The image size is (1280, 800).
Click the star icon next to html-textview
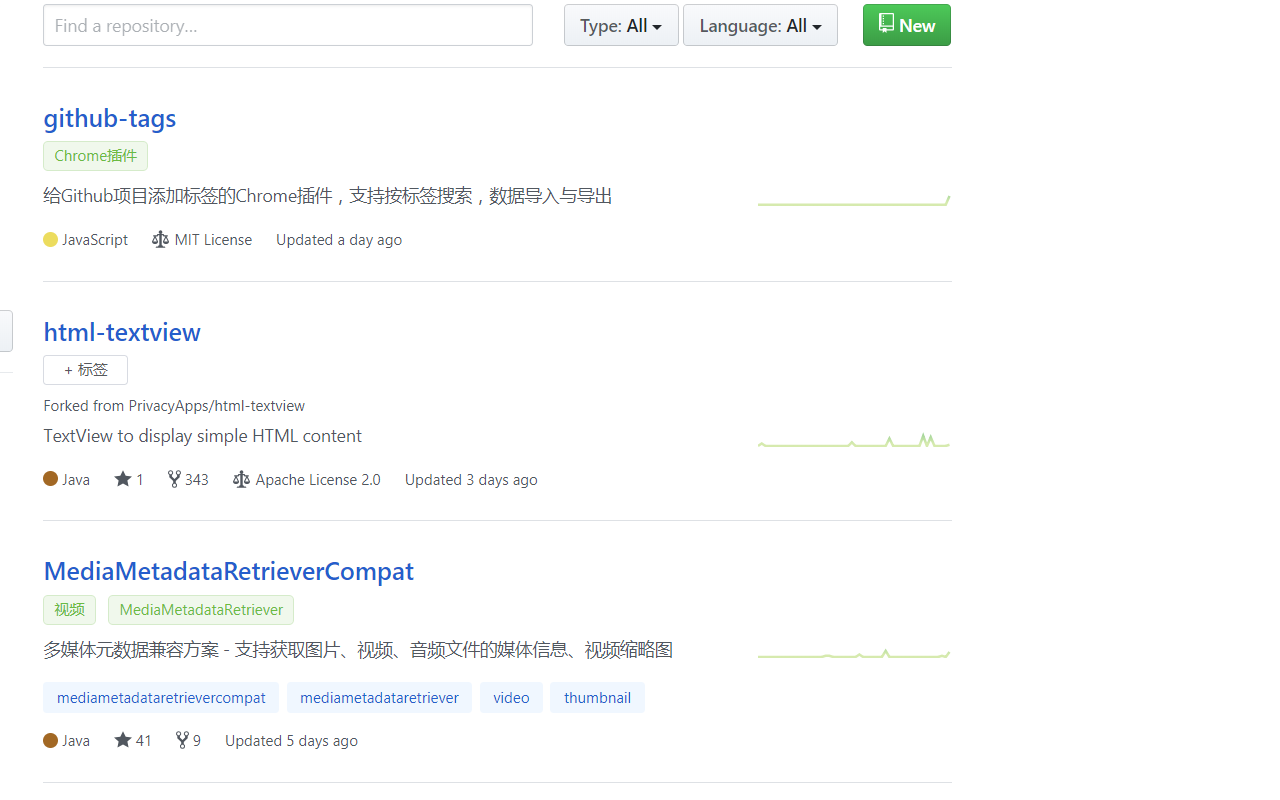click(120, 479)
